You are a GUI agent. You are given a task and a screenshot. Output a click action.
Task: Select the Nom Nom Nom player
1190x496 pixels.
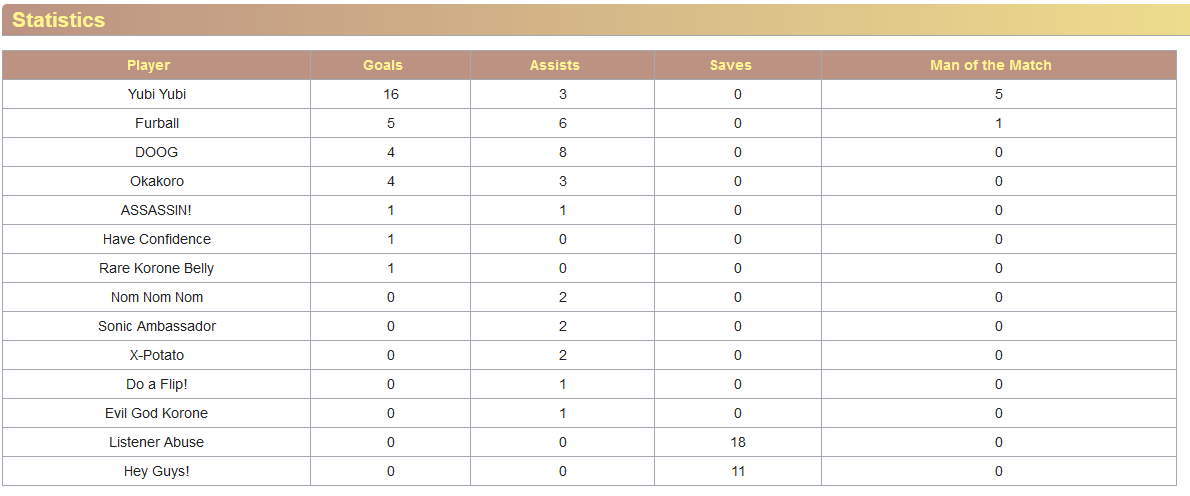pos(157,297)
